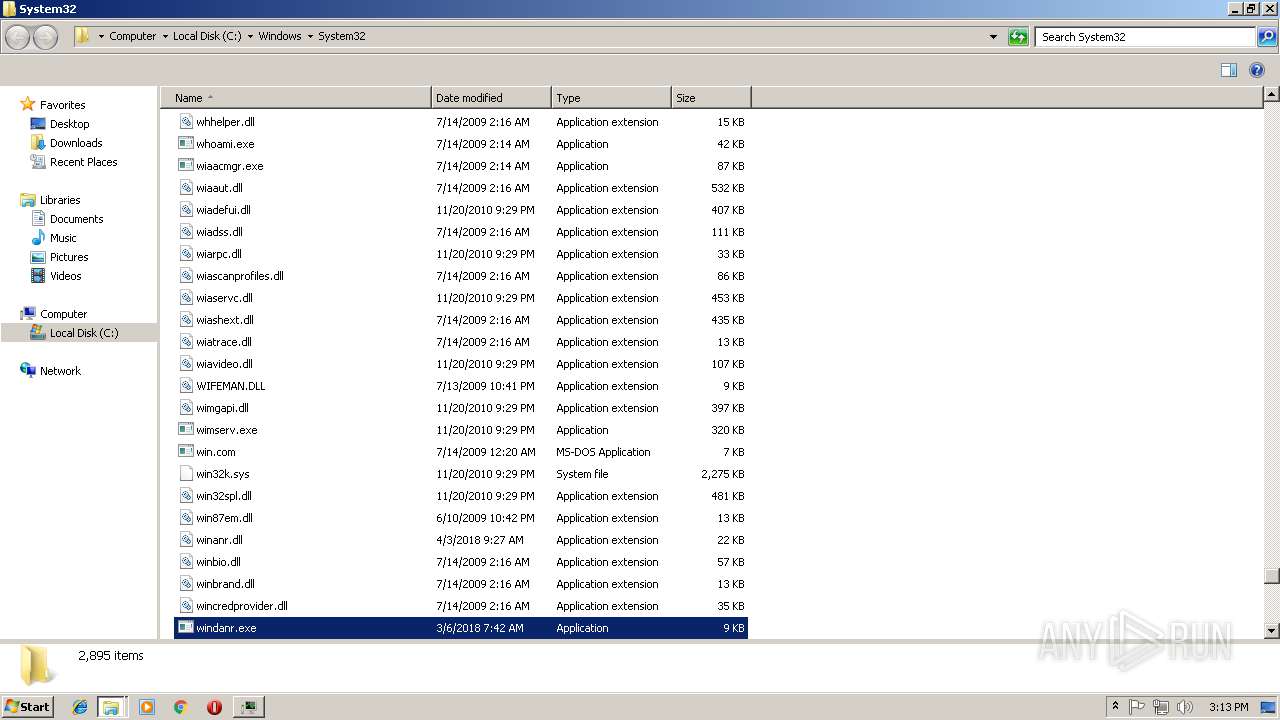Click the wimserv.exe file icon
The width and height of the screenshot is (1280, 720).
[x=186, y=430]
